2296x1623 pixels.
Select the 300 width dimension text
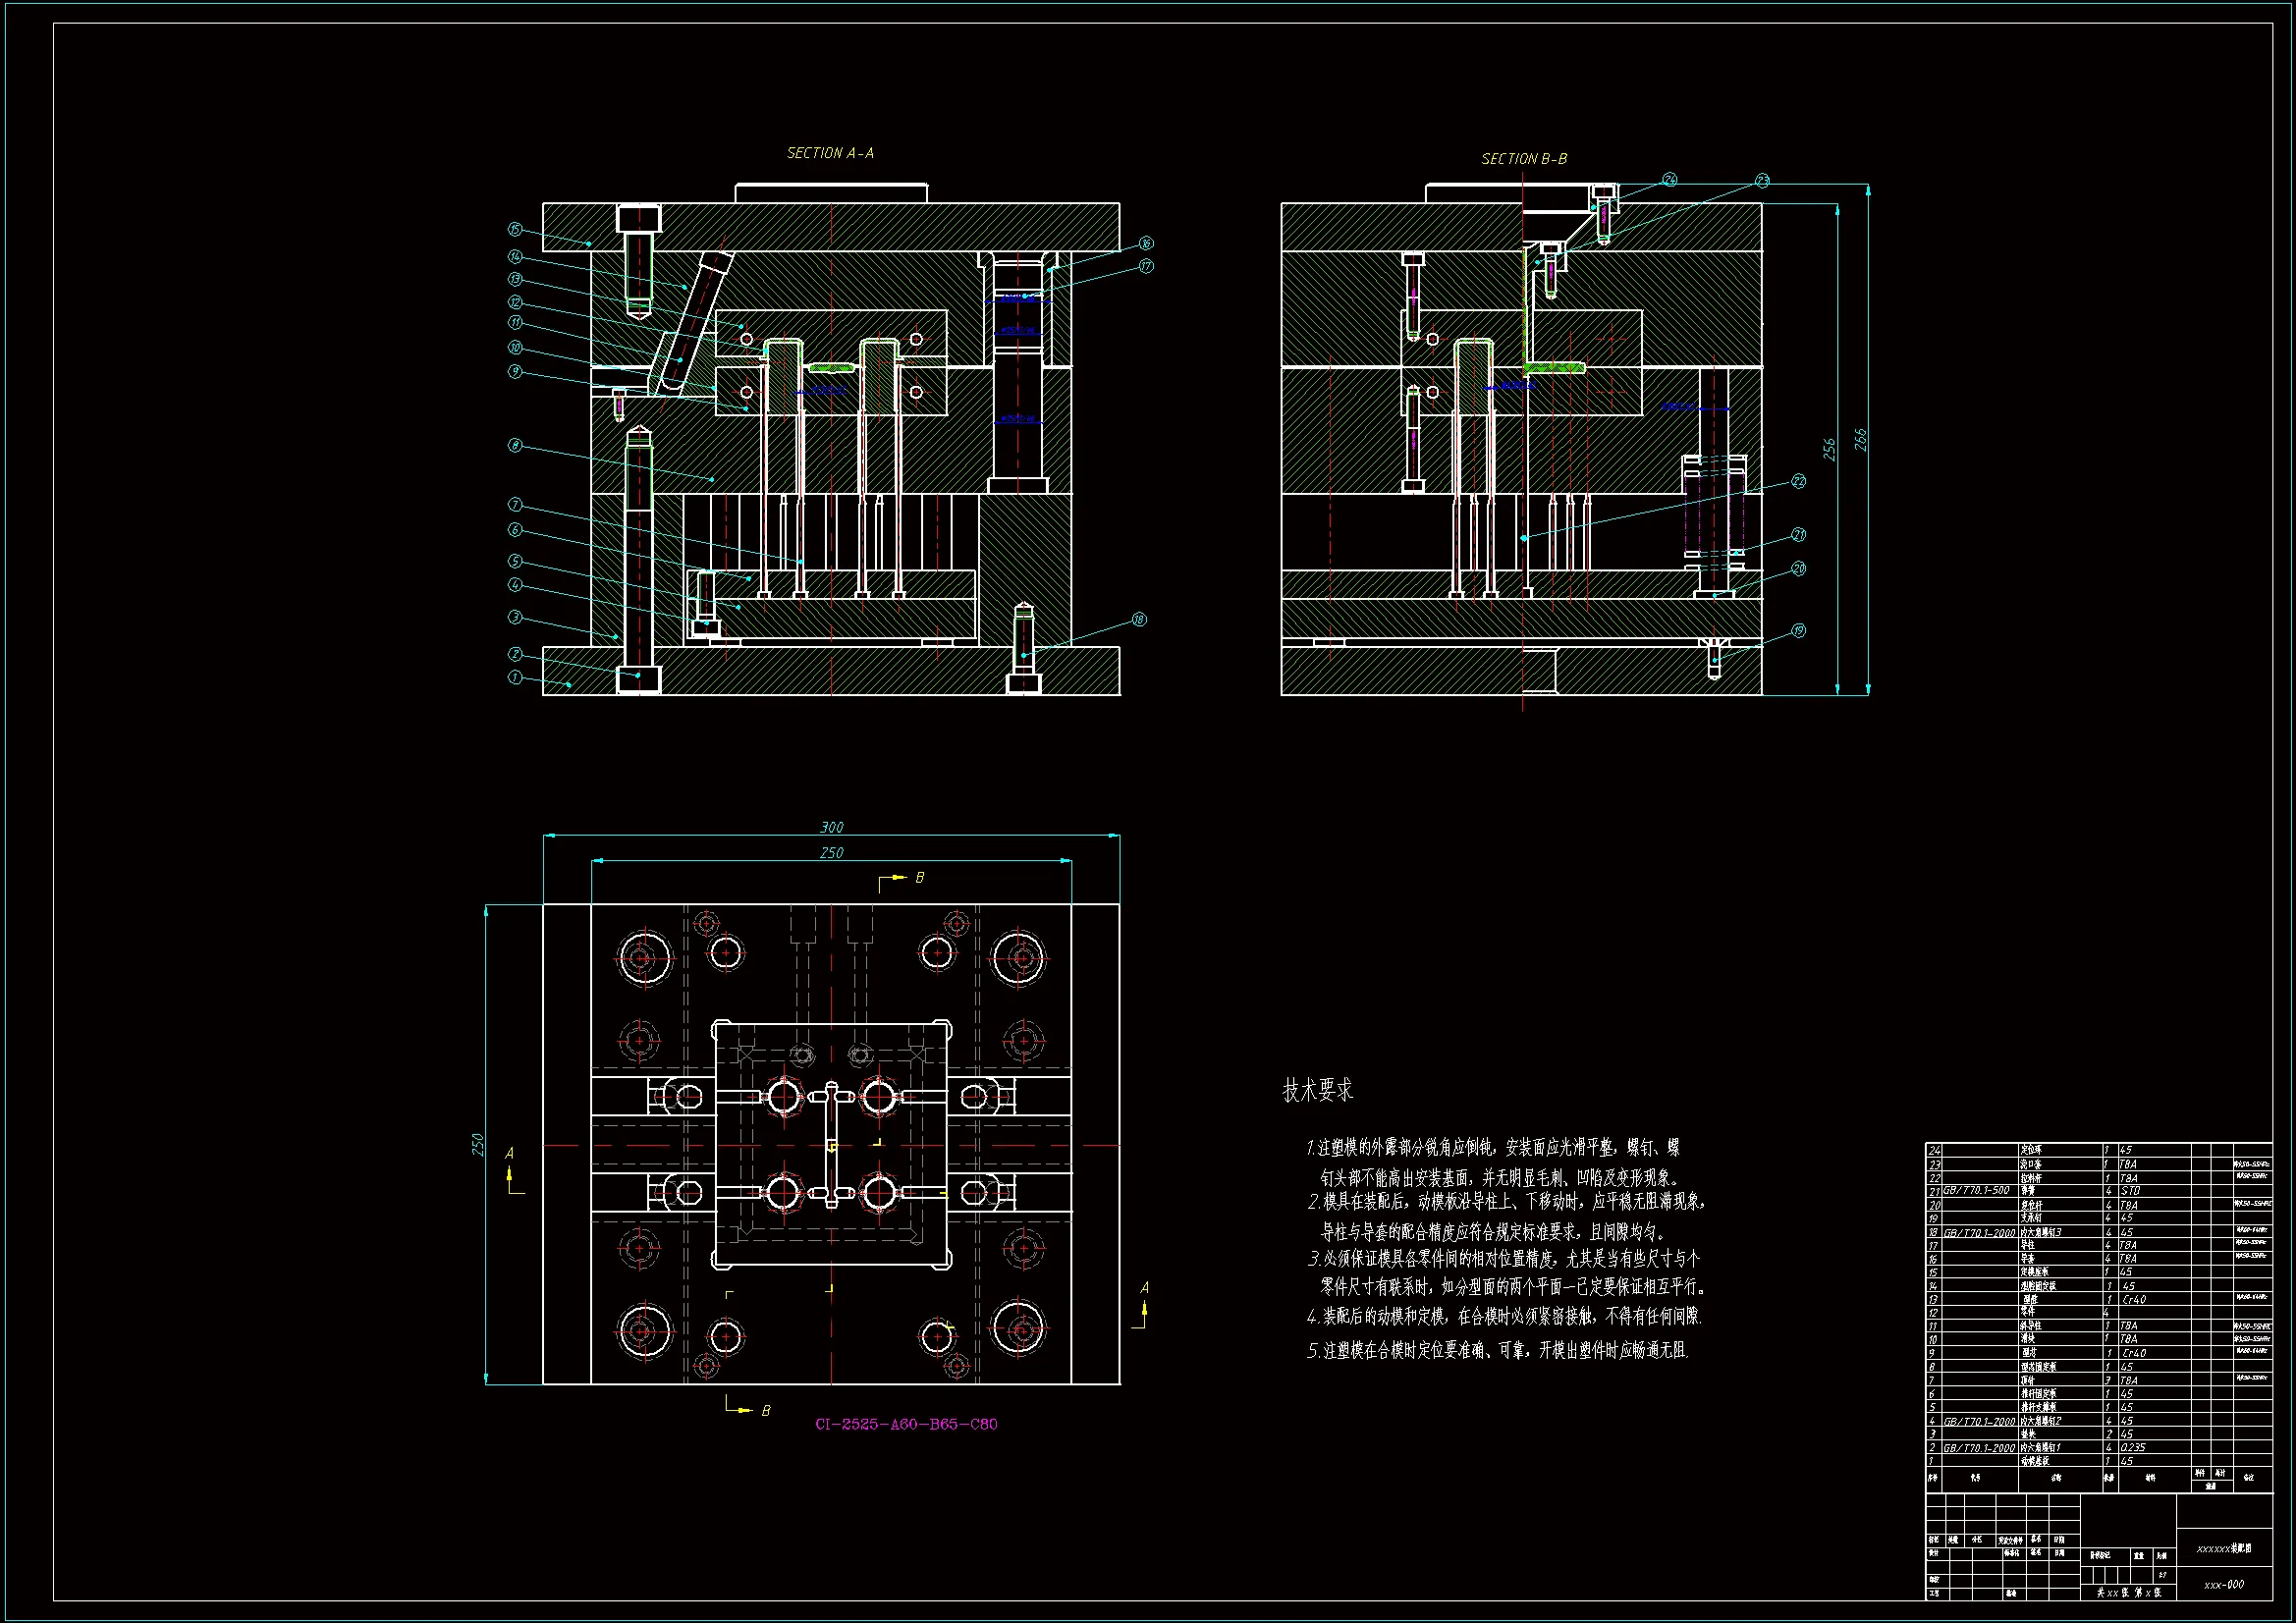tap(831, 827)
